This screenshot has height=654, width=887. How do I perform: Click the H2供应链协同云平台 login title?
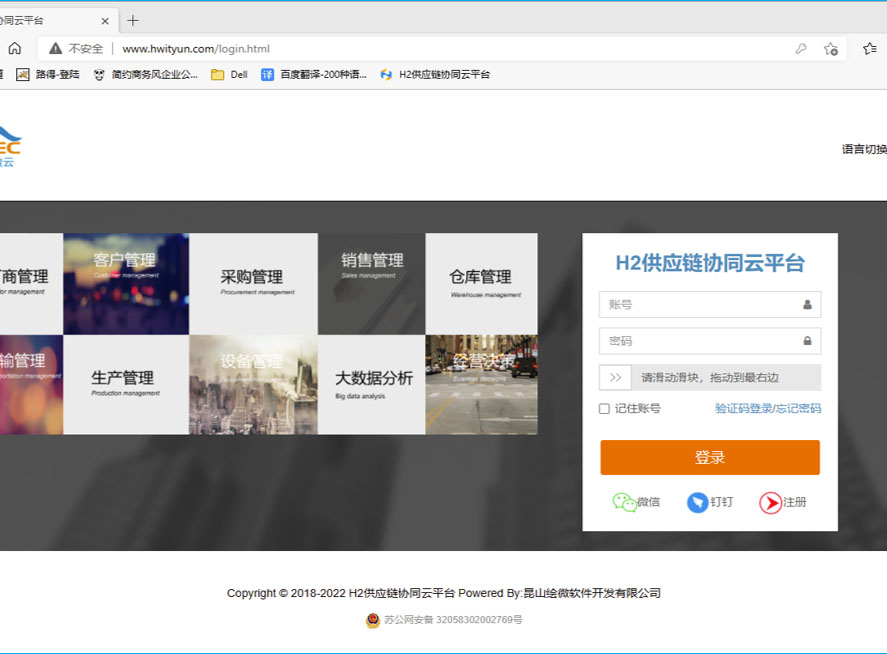[710, 263]
